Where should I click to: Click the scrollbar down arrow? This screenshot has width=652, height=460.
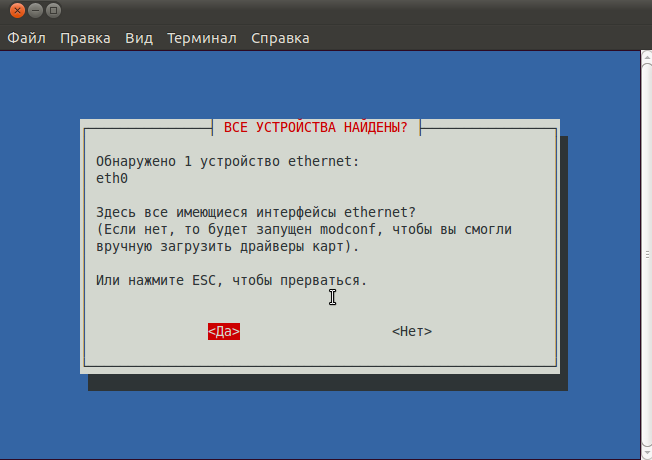[647, 455]
